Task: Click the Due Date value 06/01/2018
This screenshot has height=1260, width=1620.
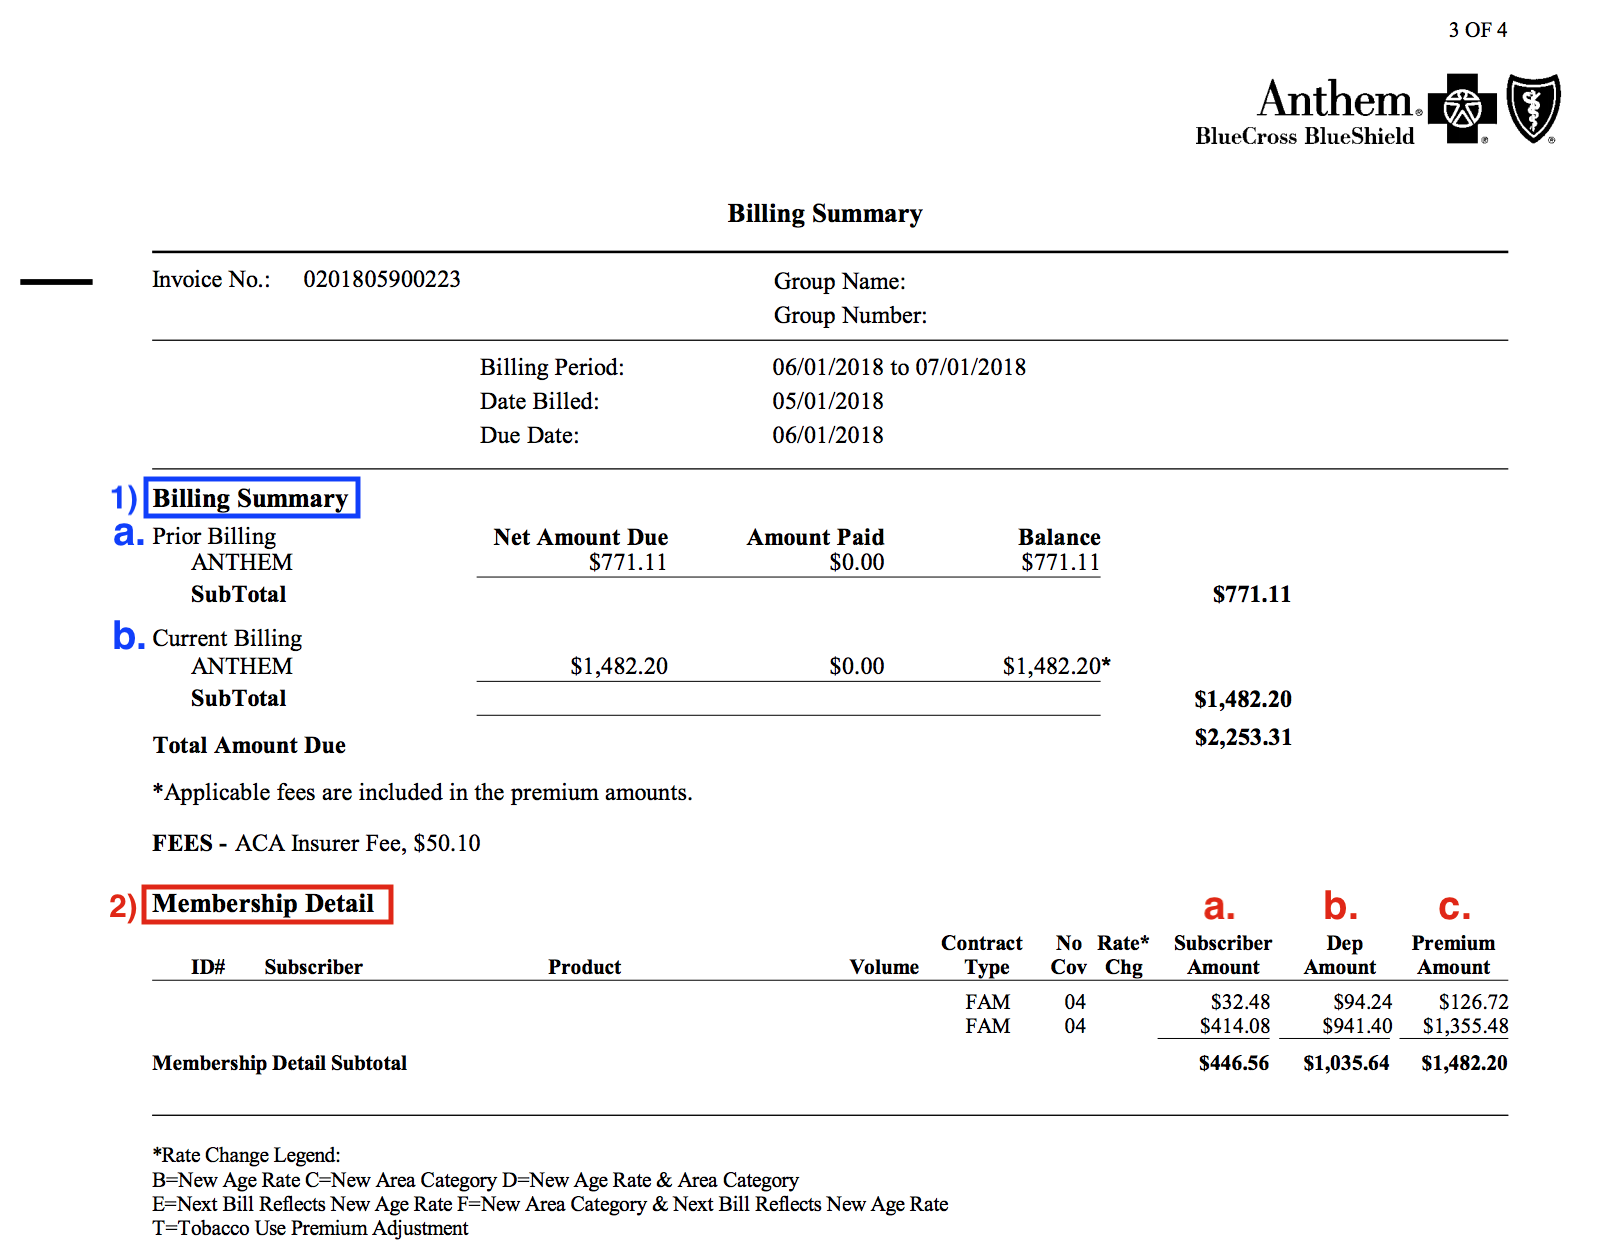Action: tap(828, 435)
